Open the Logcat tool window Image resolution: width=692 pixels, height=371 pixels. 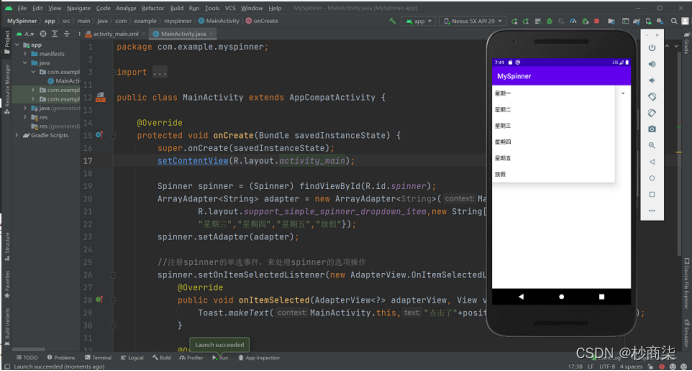(x=132, y=358)
